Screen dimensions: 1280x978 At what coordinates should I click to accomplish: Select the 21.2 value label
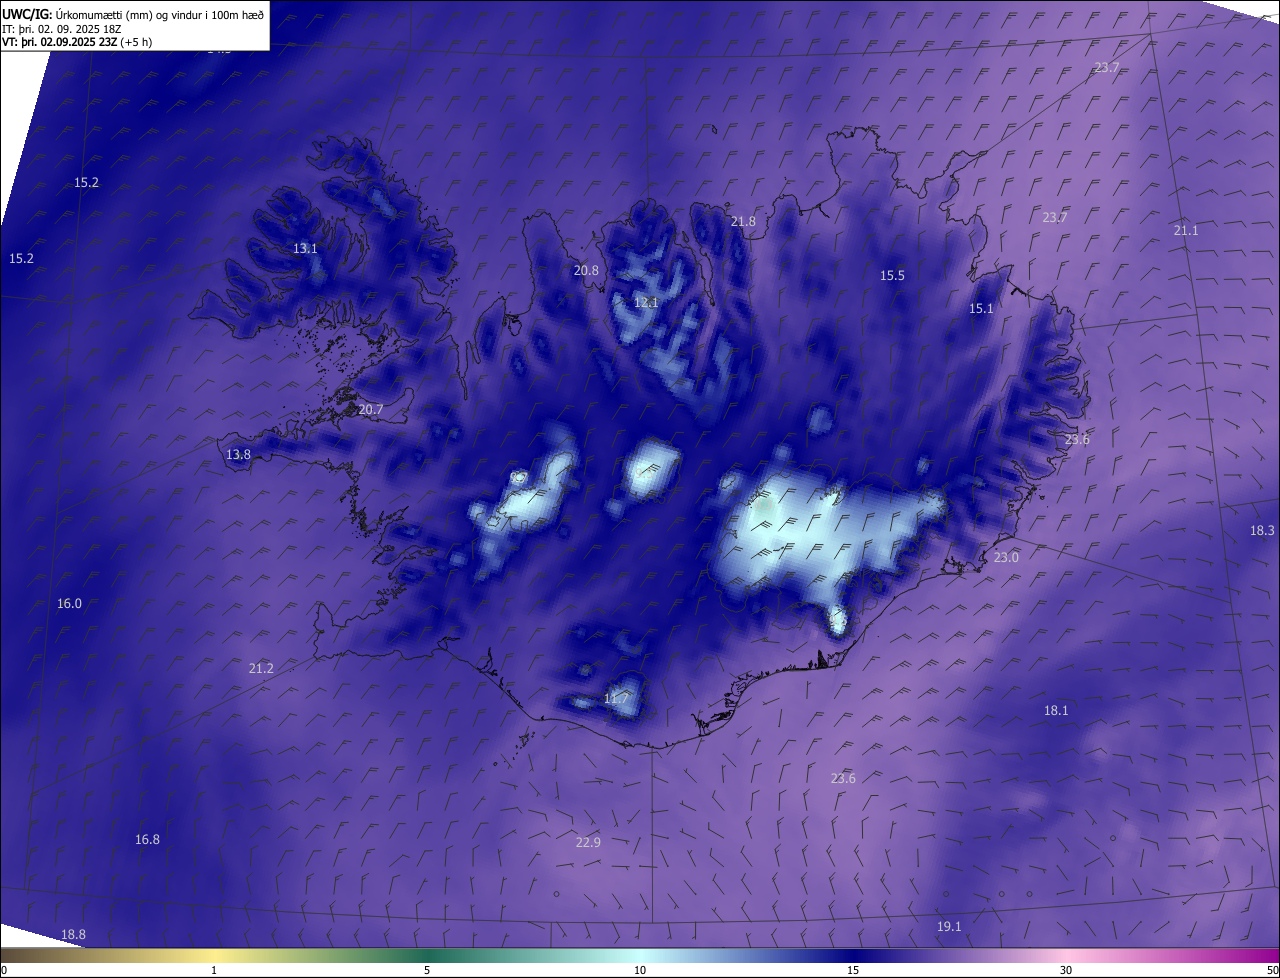click(261, 668)
